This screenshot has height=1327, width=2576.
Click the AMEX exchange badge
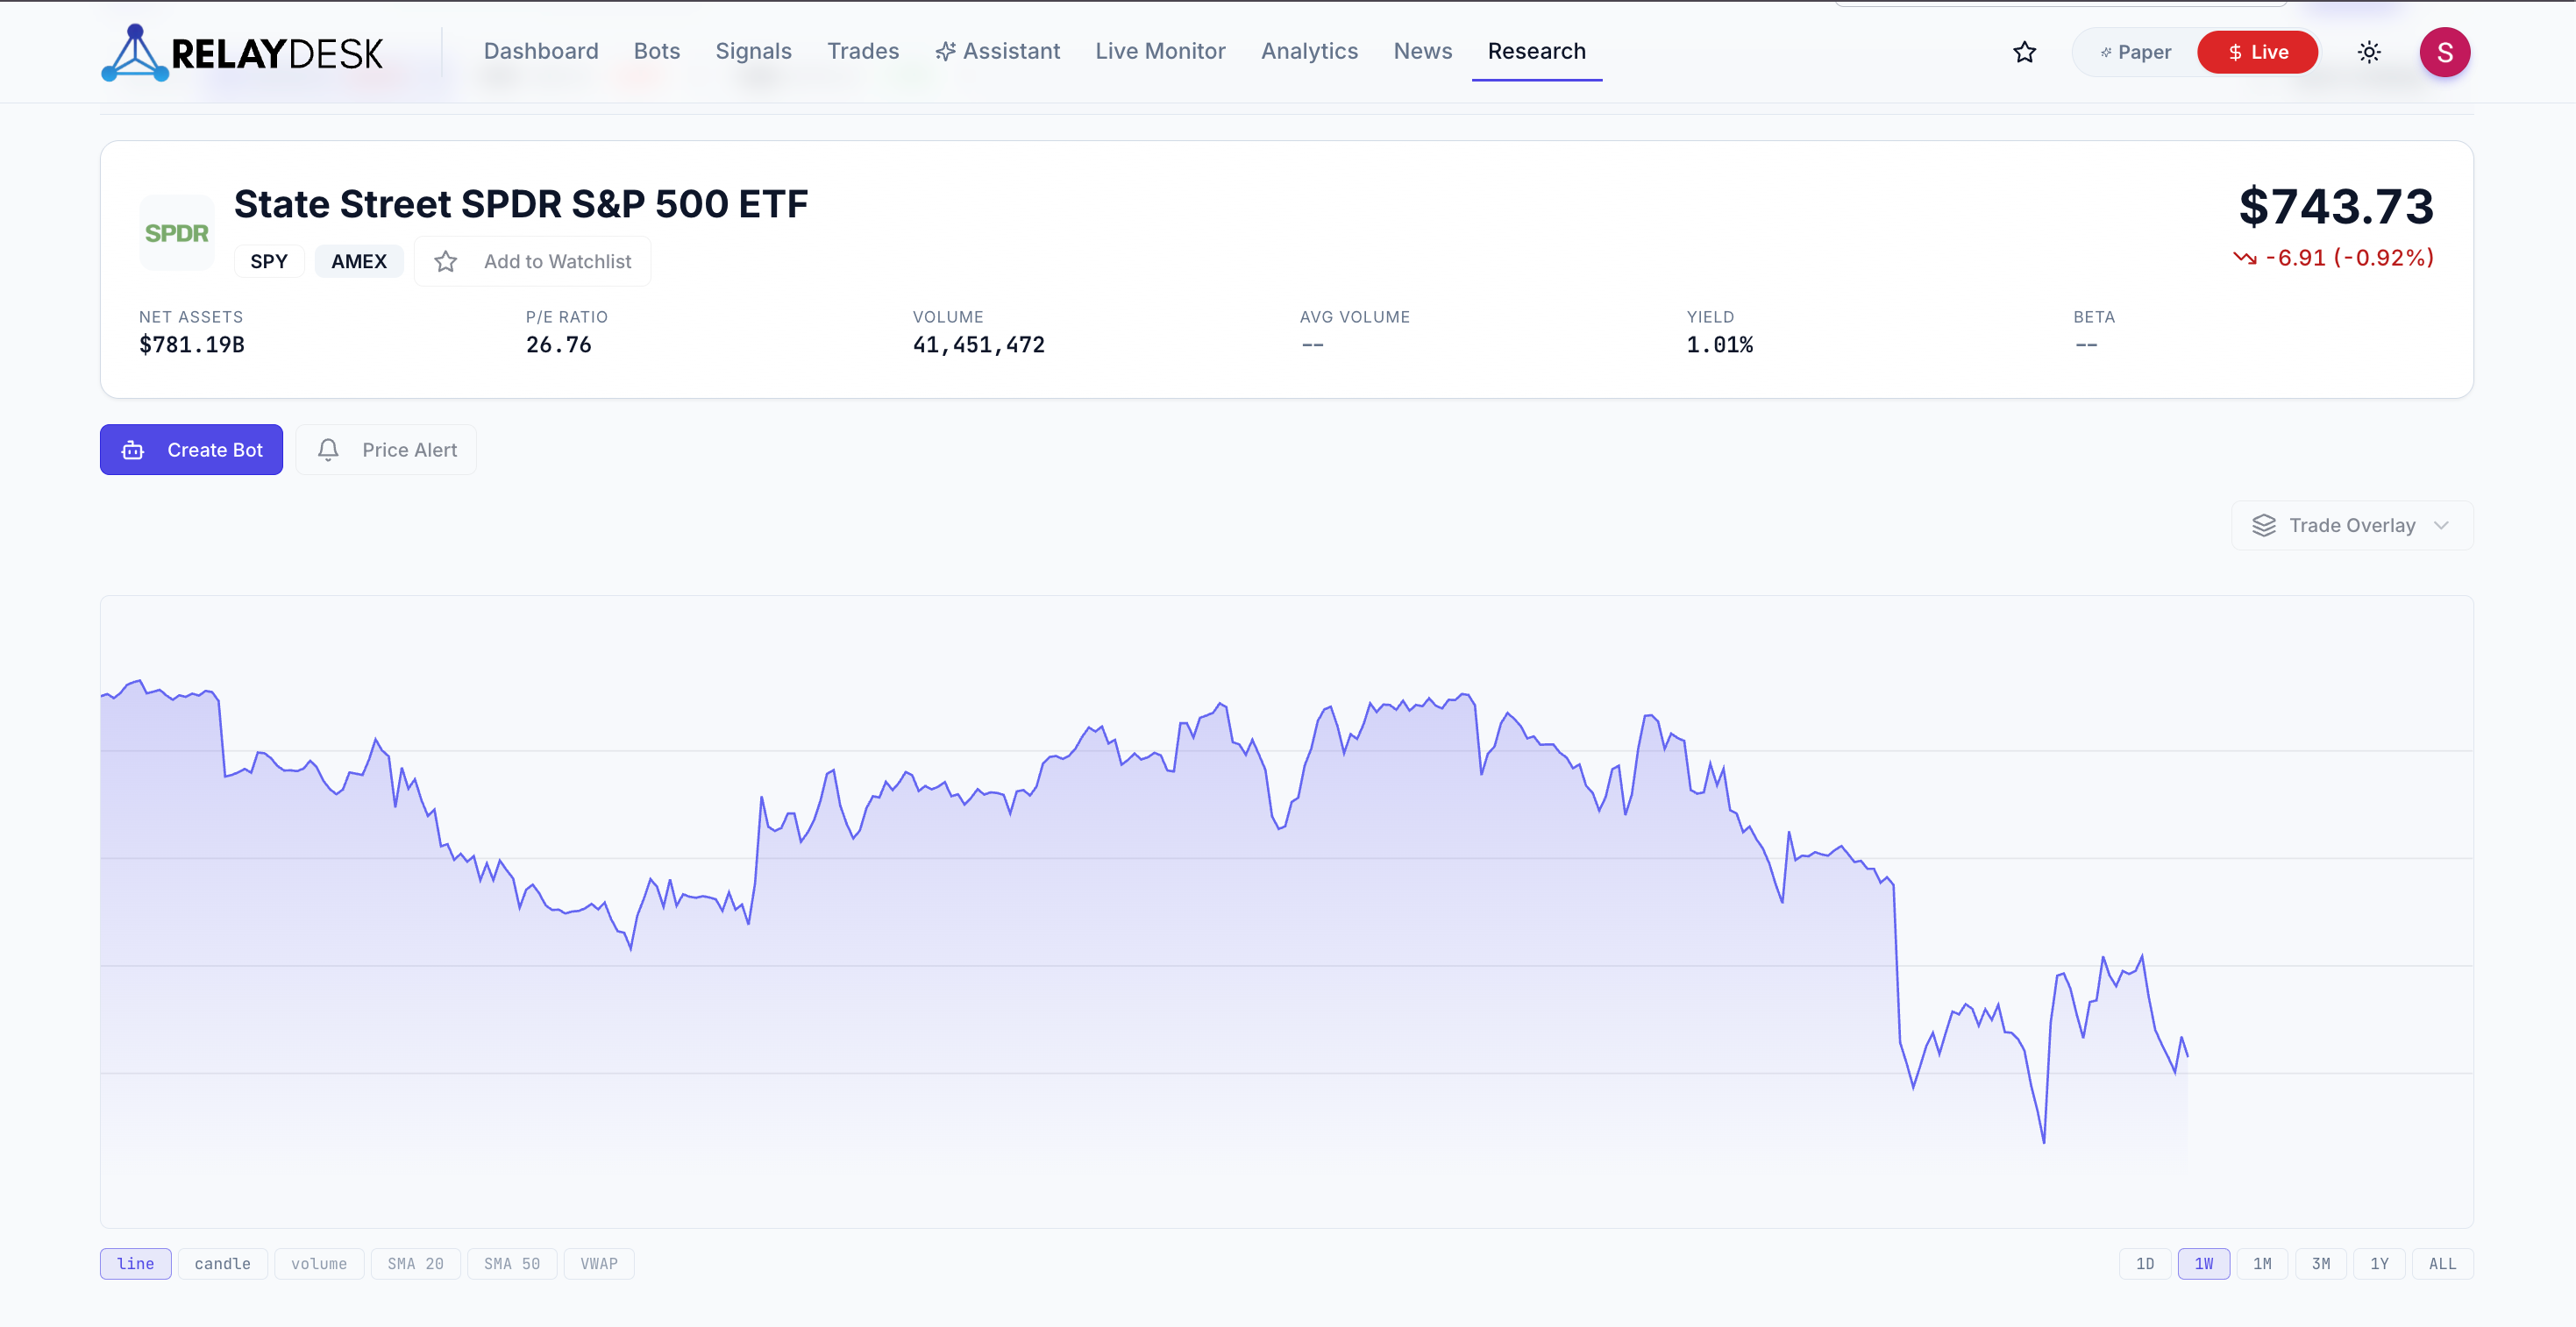359,261
